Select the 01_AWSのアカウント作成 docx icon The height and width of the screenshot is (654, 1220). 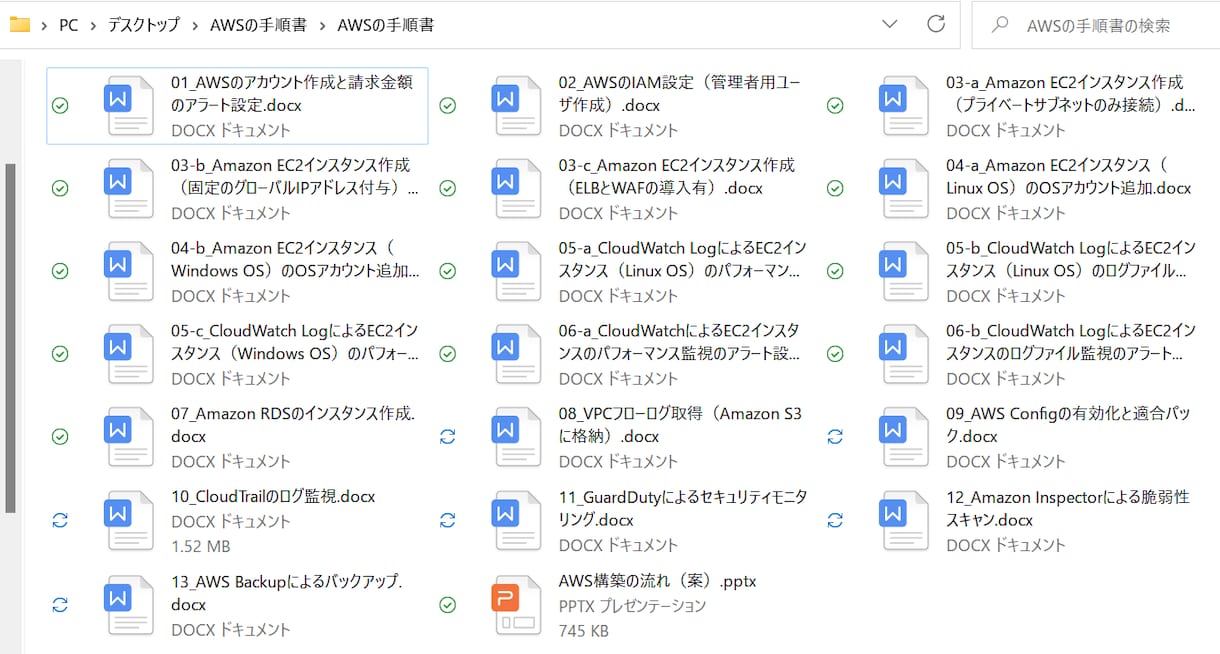click(x=129, y=105)
